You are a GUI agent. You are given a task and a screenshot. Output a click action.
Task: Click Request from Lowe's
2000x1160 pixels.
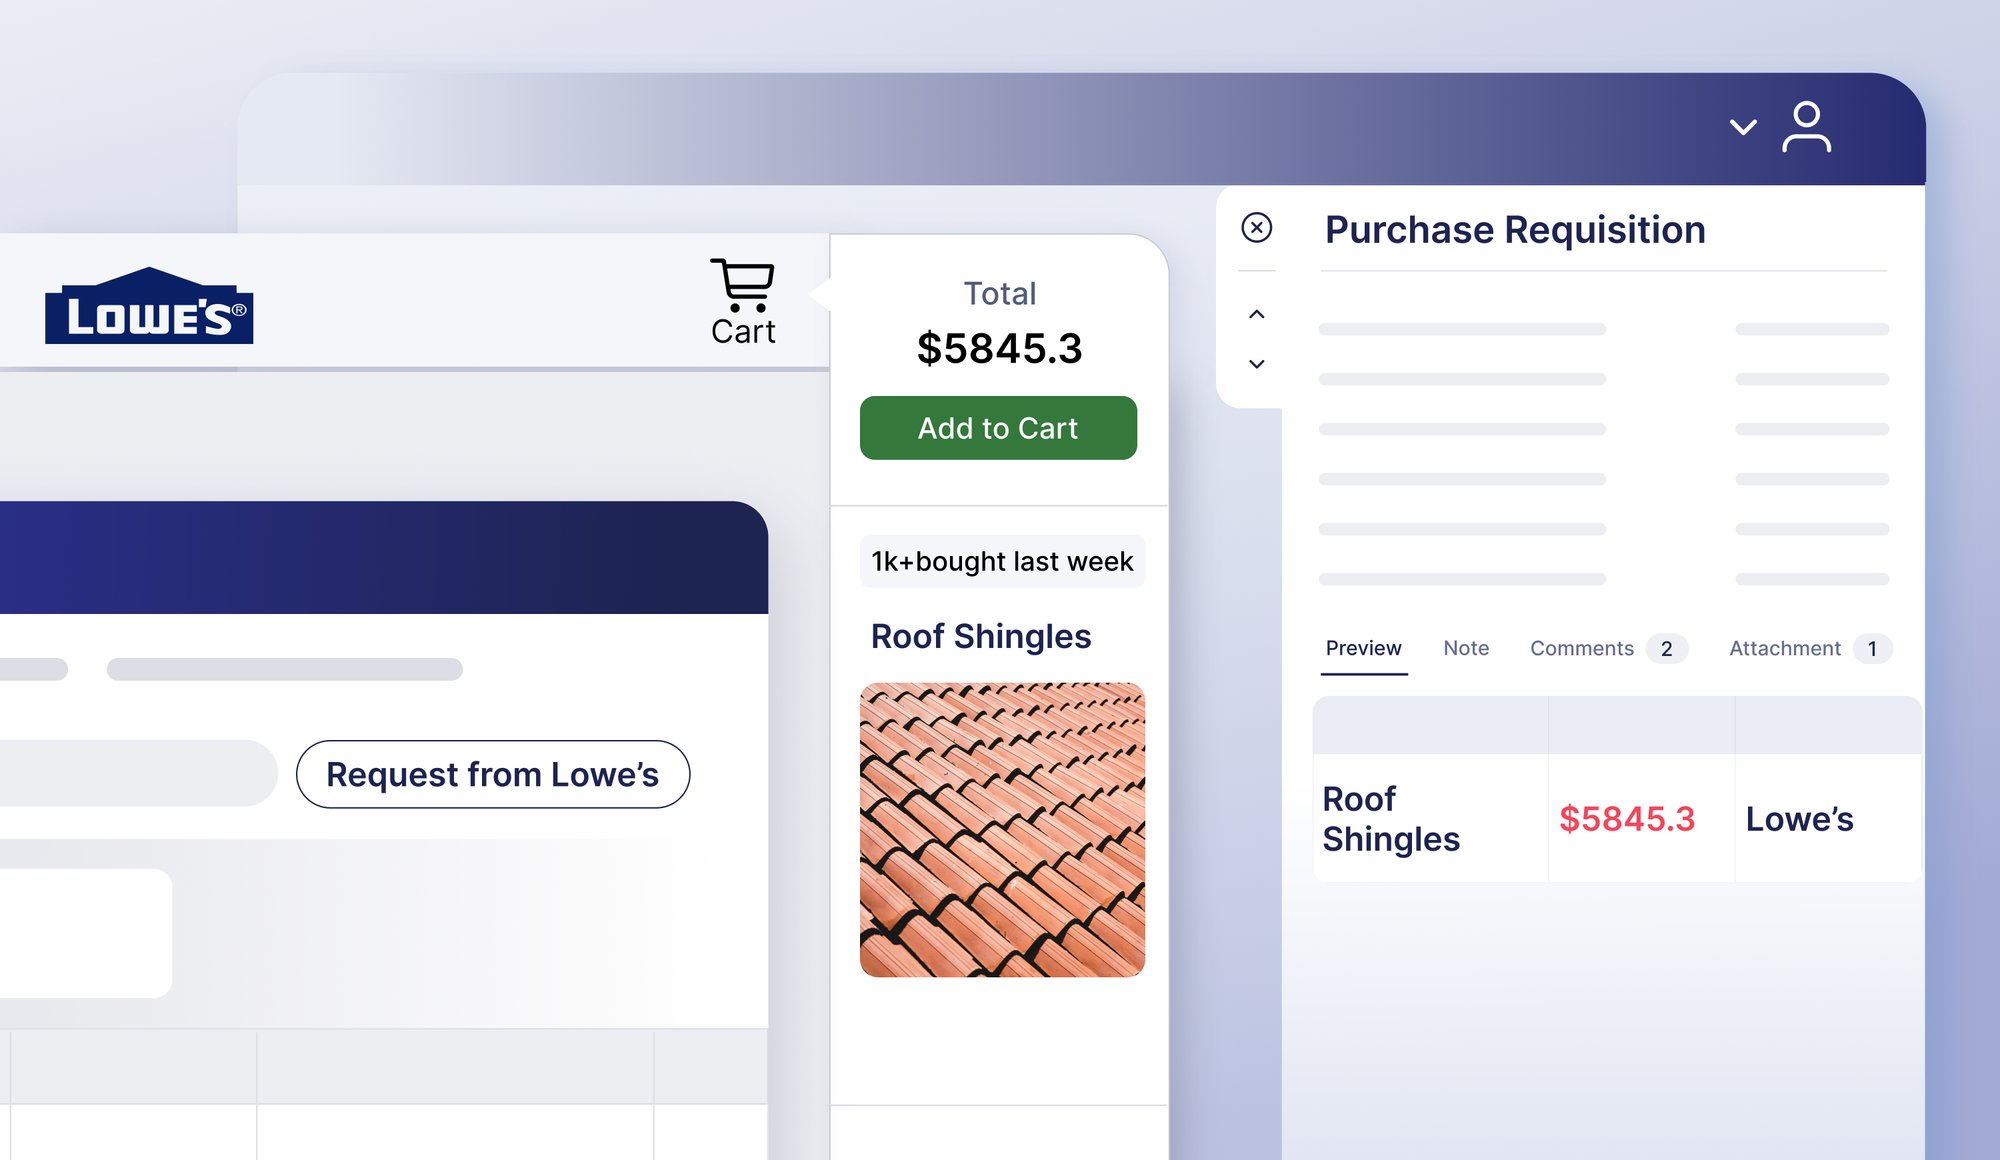tap(493, 773)
